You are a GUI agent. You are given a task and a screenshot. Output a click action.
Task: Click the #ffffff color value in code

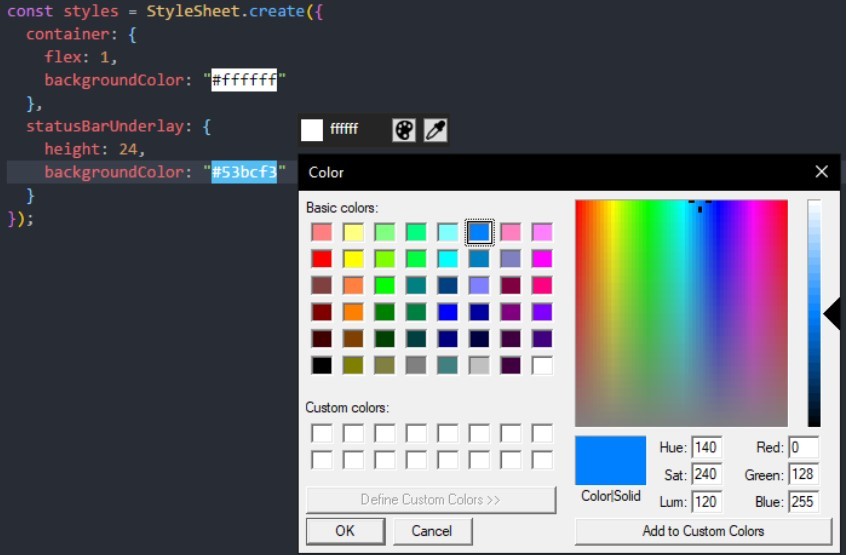(x=244, y=80)
